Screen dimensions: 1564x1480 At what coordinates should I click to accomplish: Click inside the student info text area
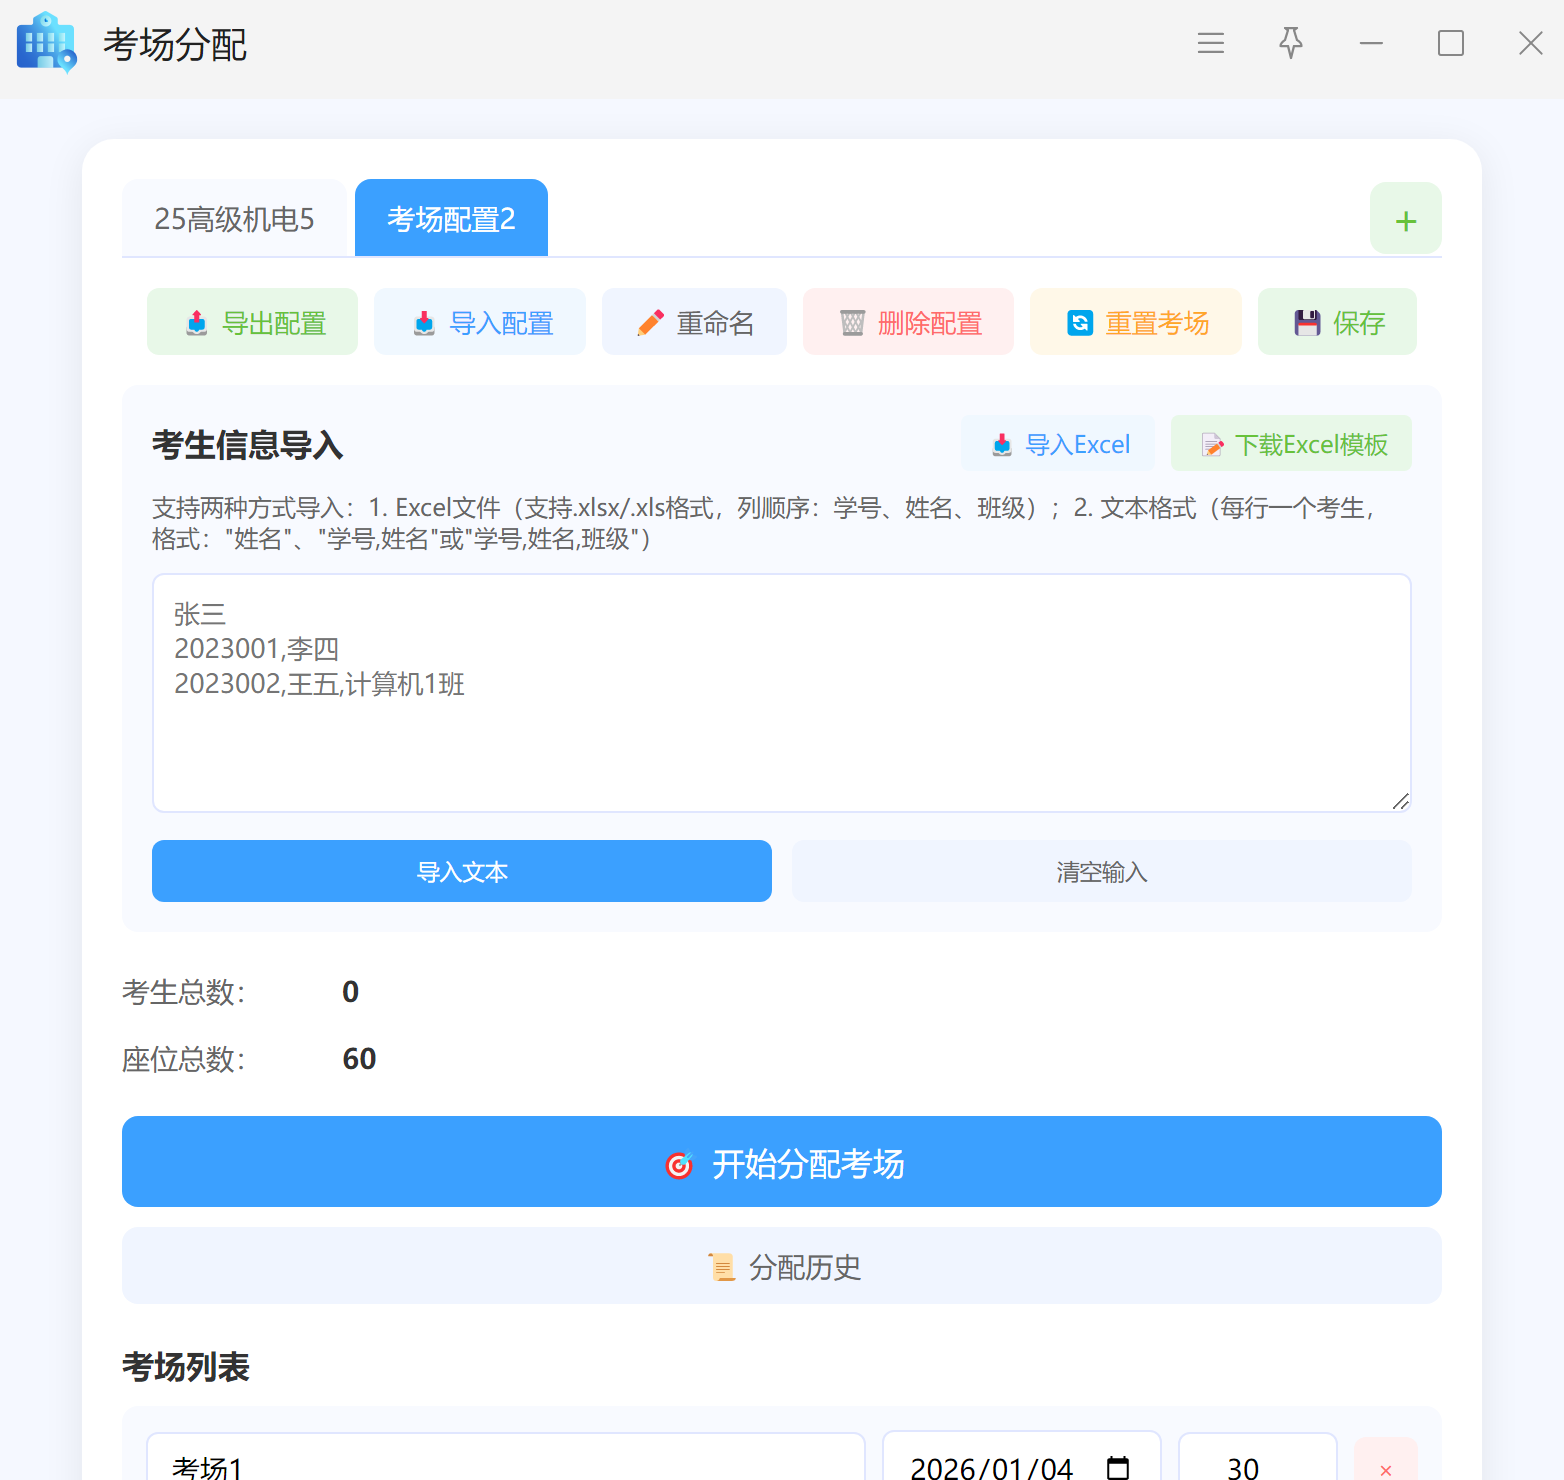tap(780, 740)
